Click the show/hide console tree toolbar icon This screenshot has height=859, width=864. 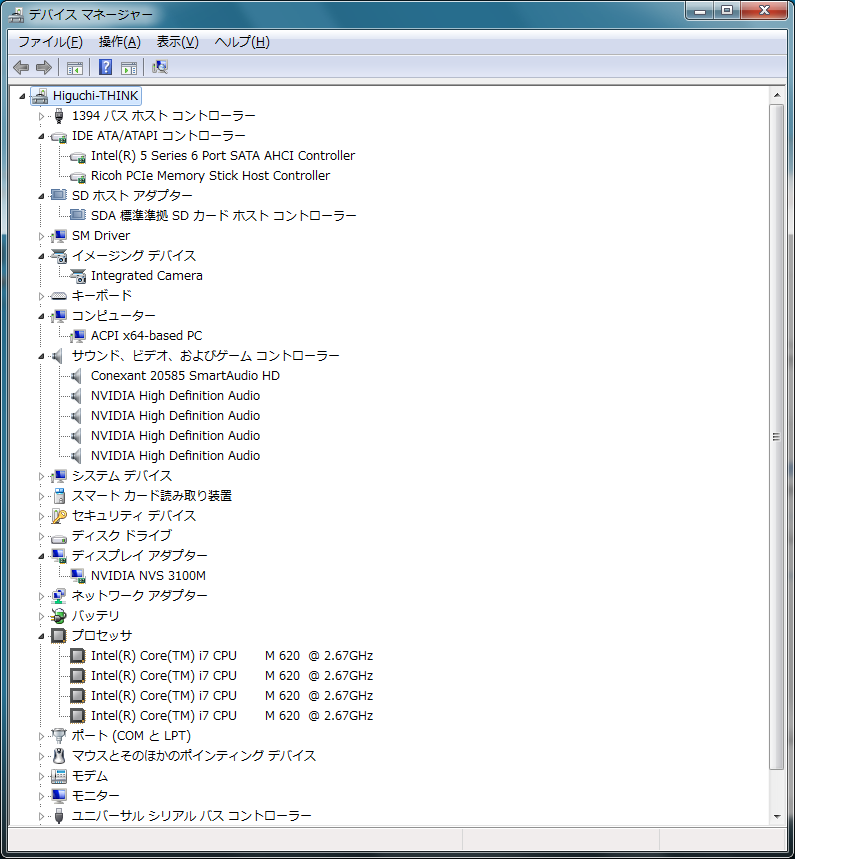(74, 68)
